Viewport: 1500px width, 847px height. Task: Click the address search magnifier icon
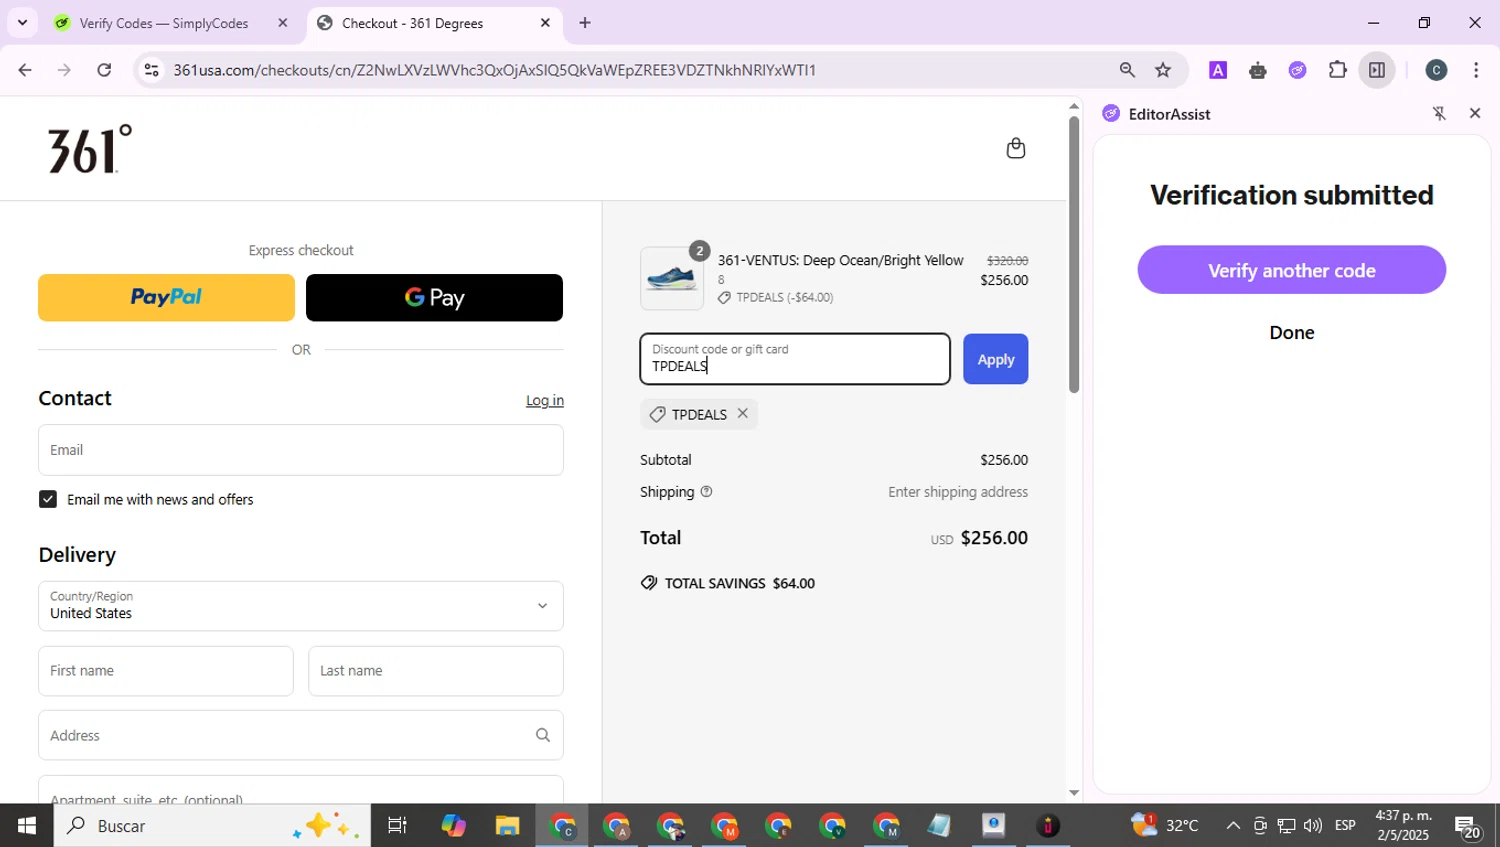542,735
